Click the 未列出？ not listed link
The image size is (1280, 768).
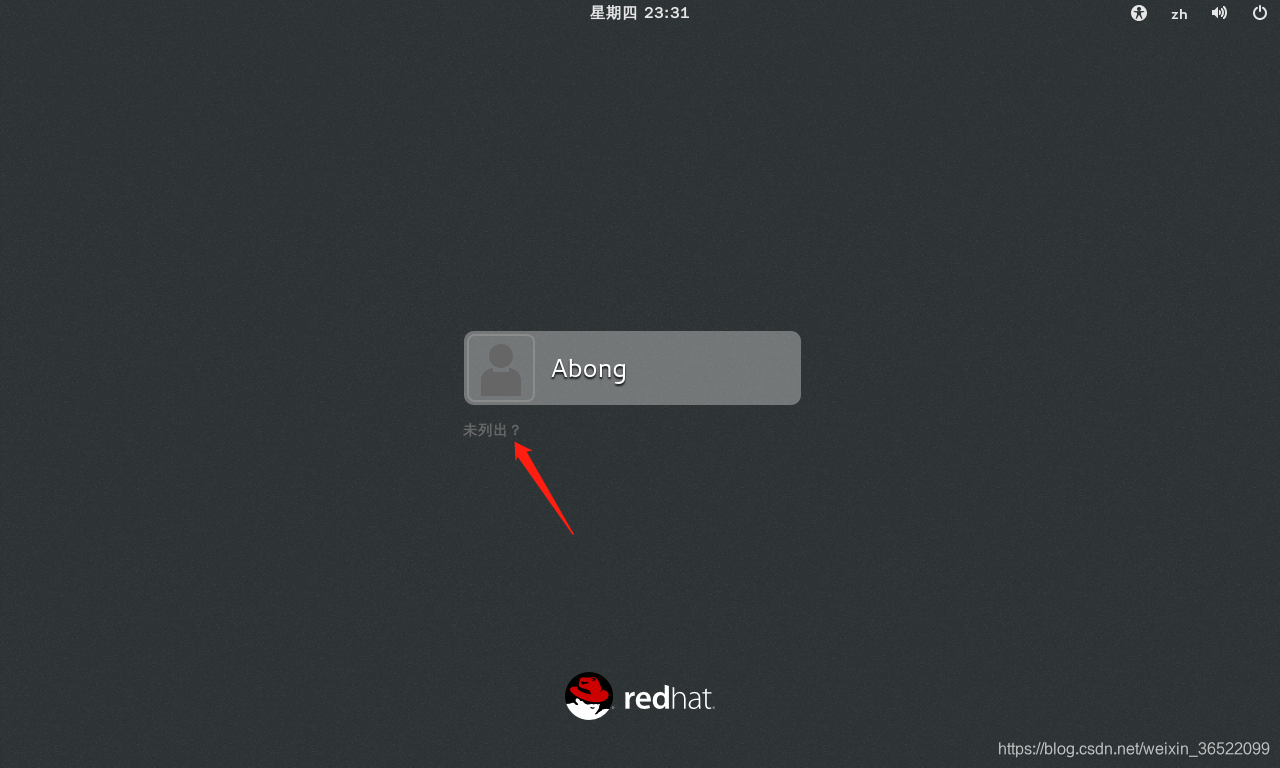coord(492,430)
